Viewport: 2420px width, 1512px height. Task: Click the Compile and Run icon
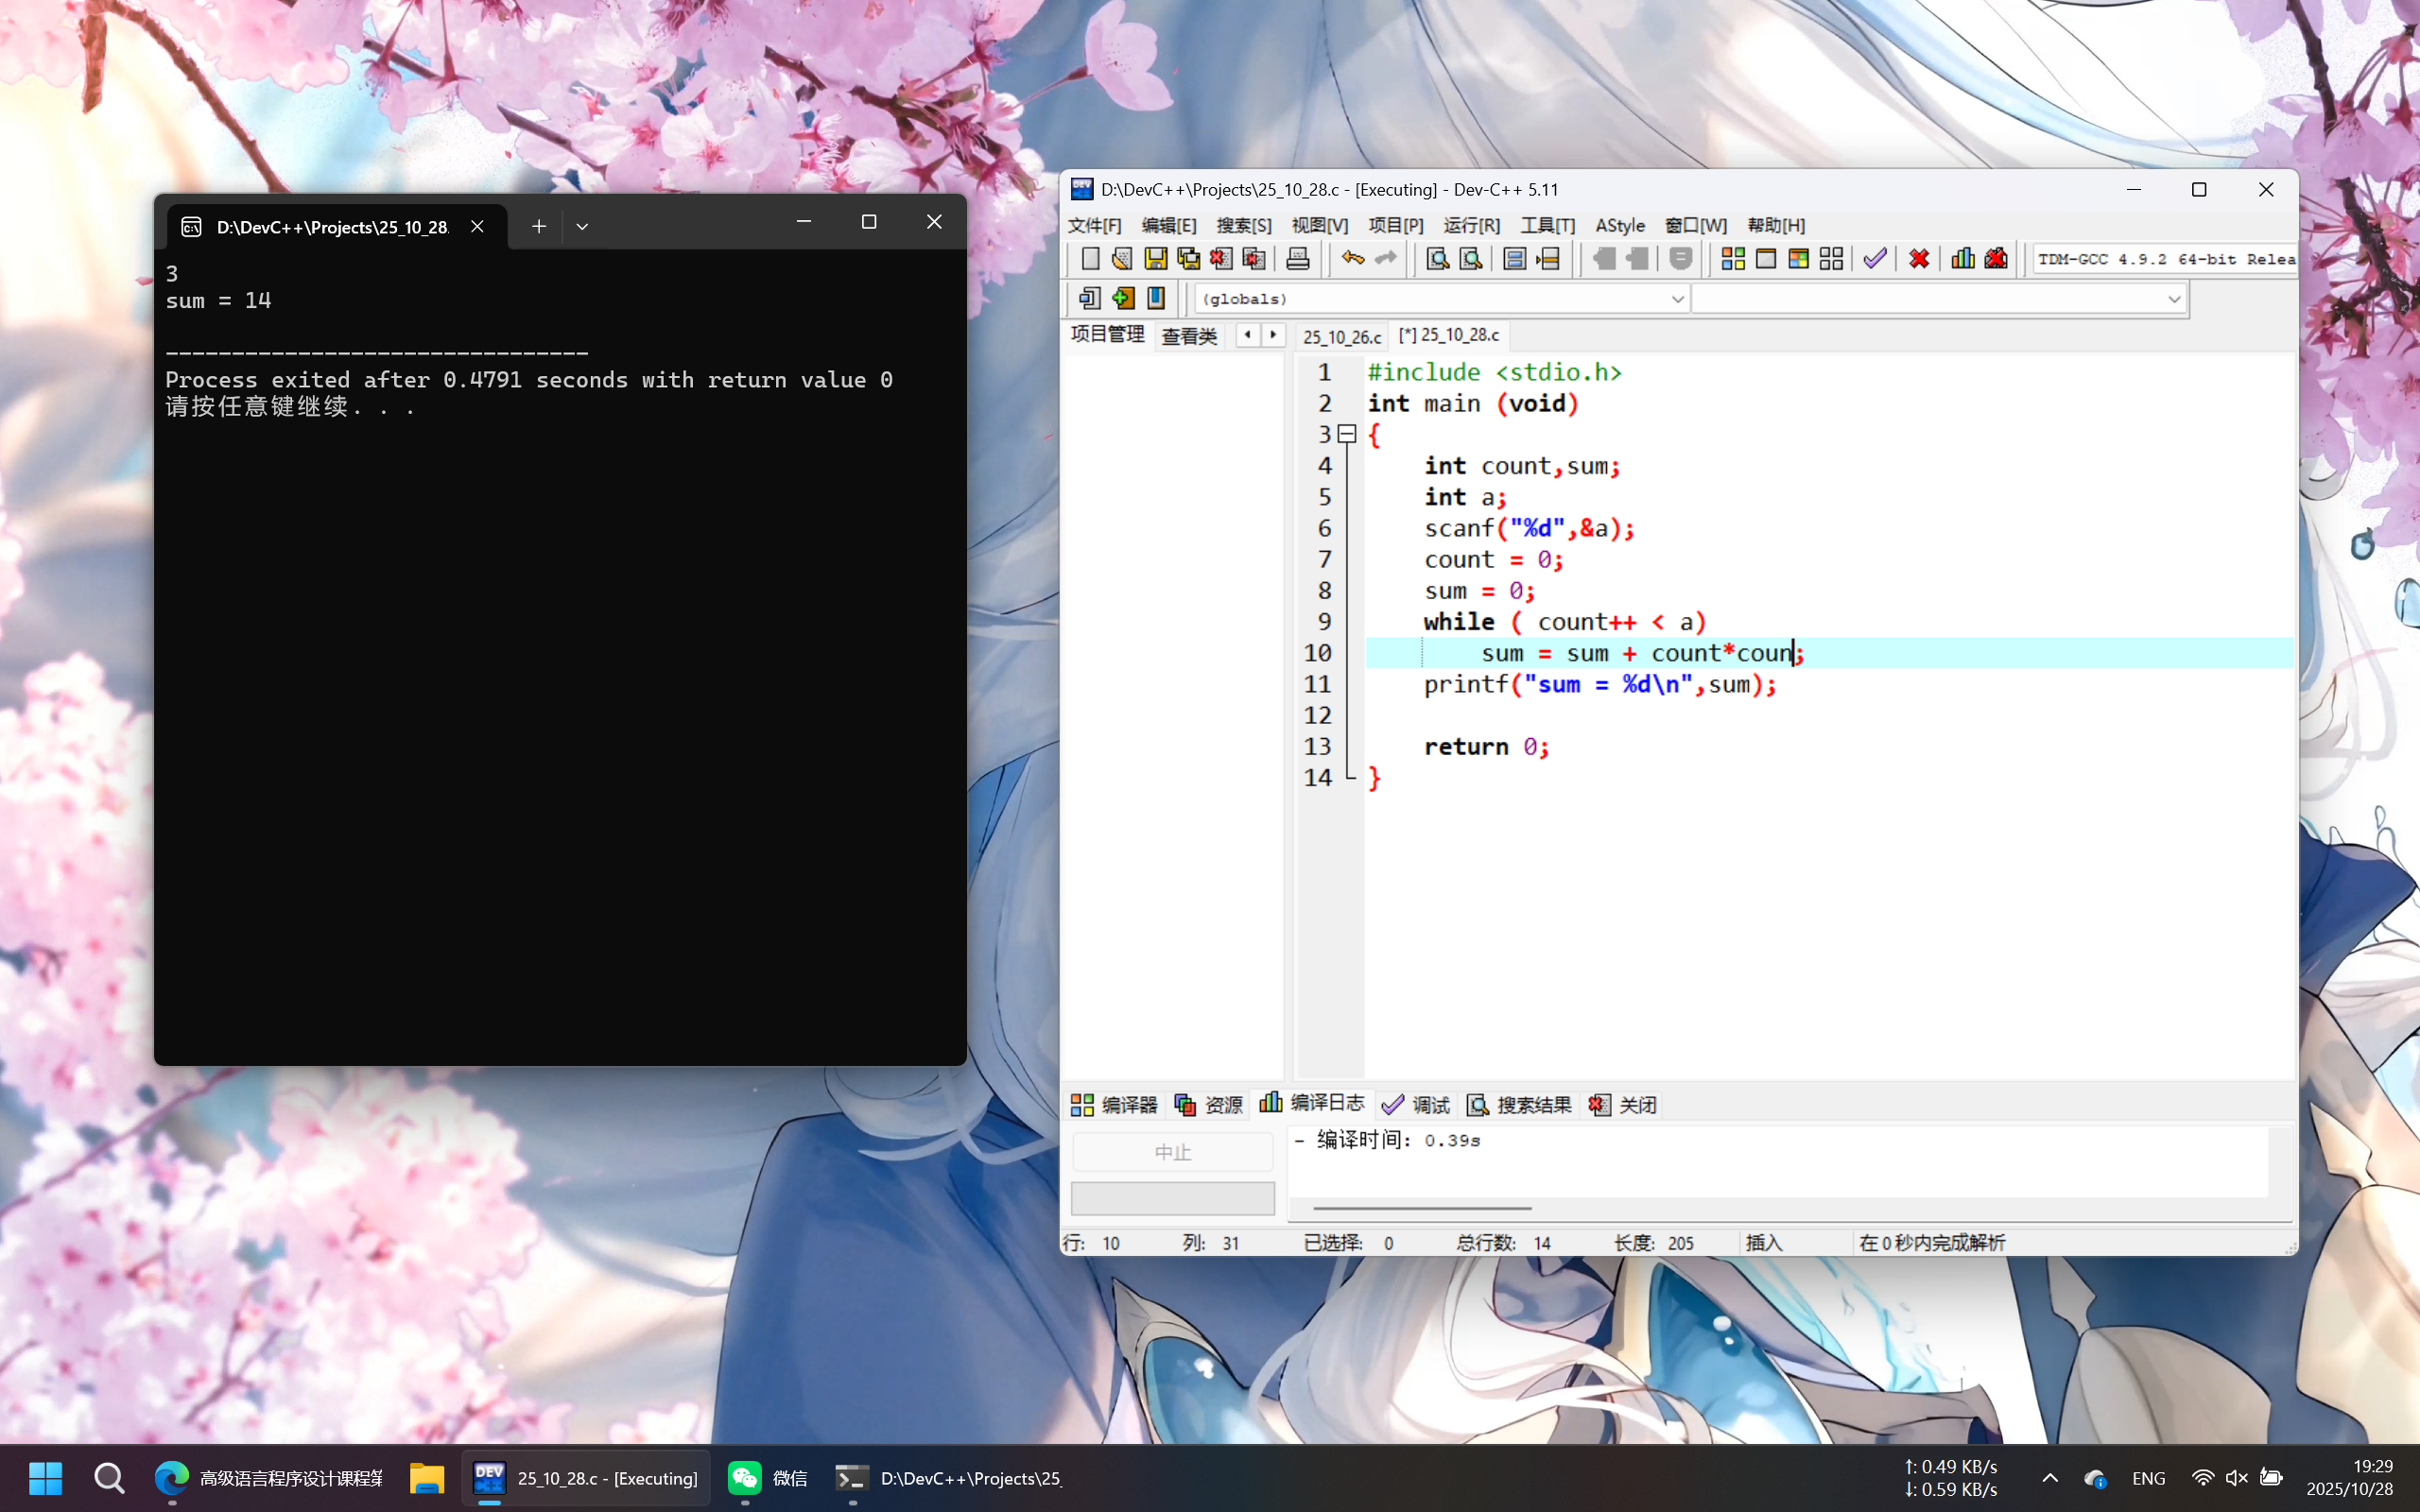click(1798, 259)
